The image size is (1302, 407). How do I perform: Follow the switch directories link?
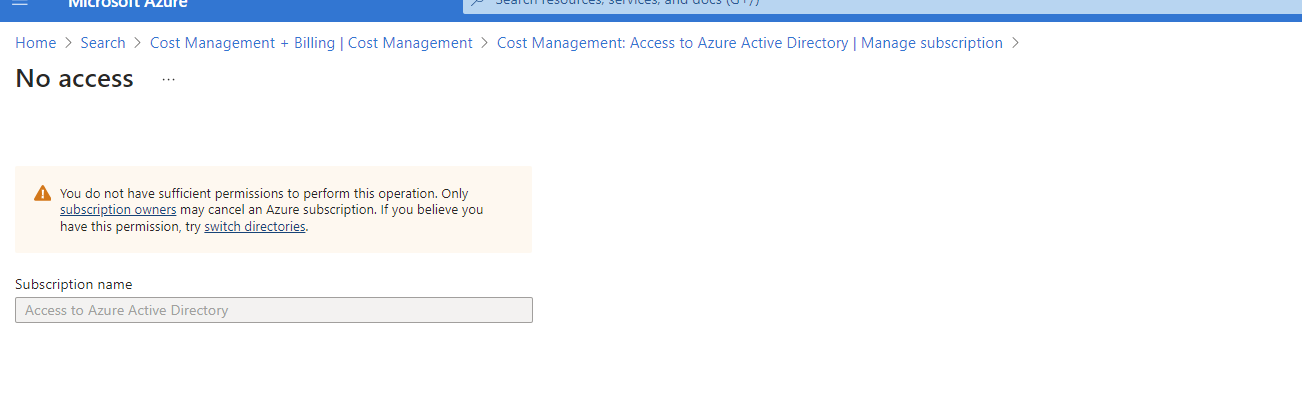(x=255, y=227)
